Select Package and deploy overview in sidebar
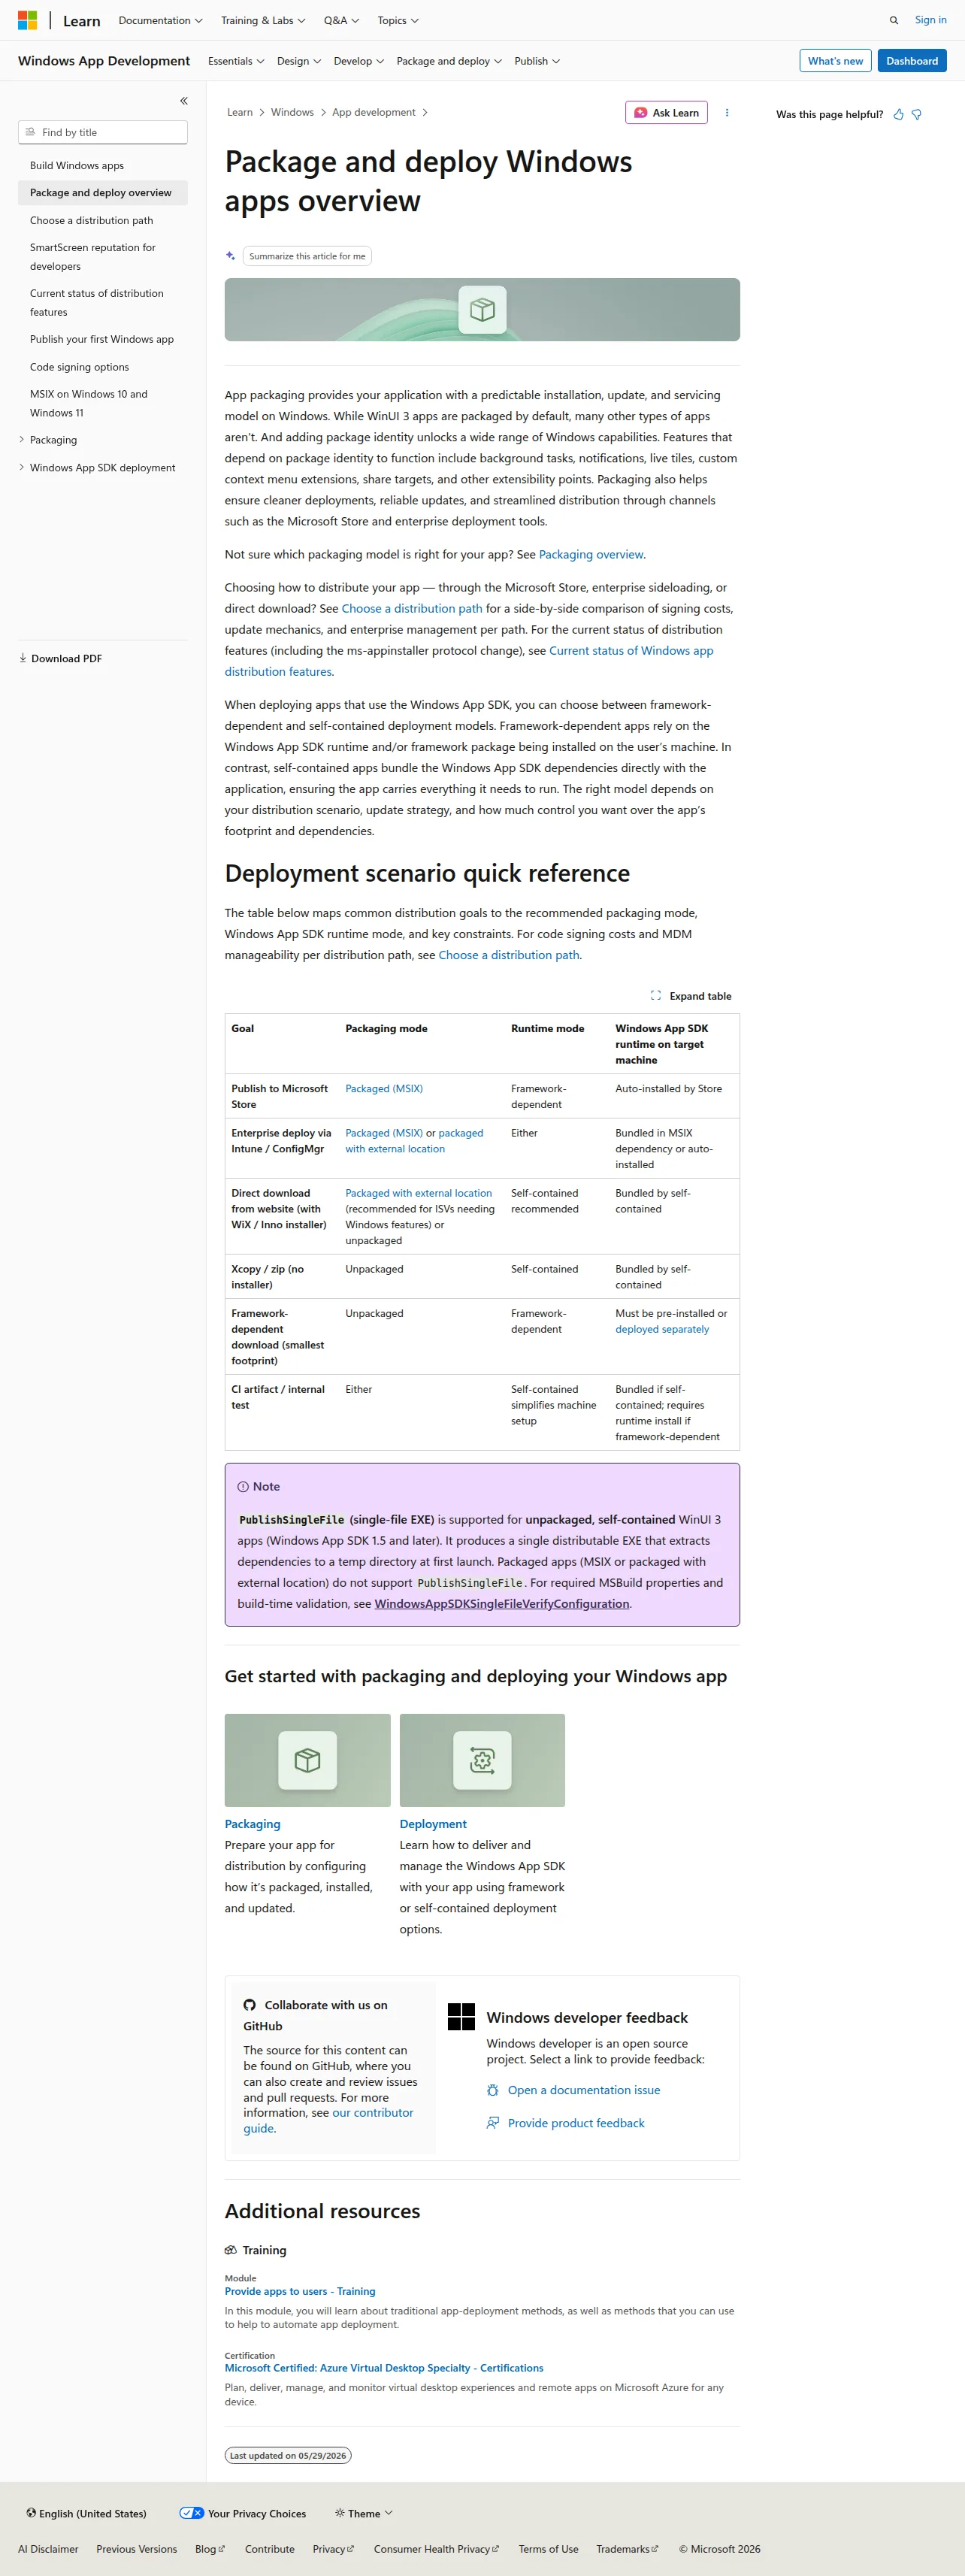 click(103, 193)
